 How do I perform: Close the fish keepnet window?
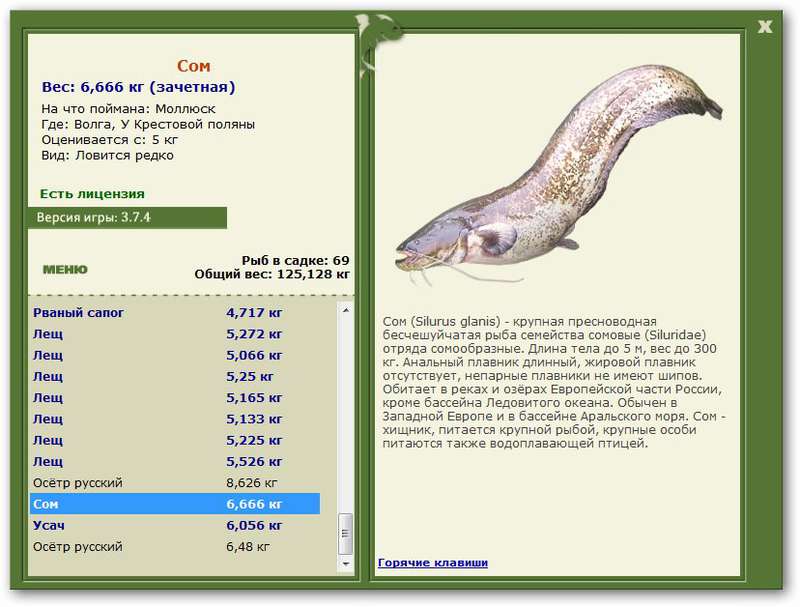[764, 27]
